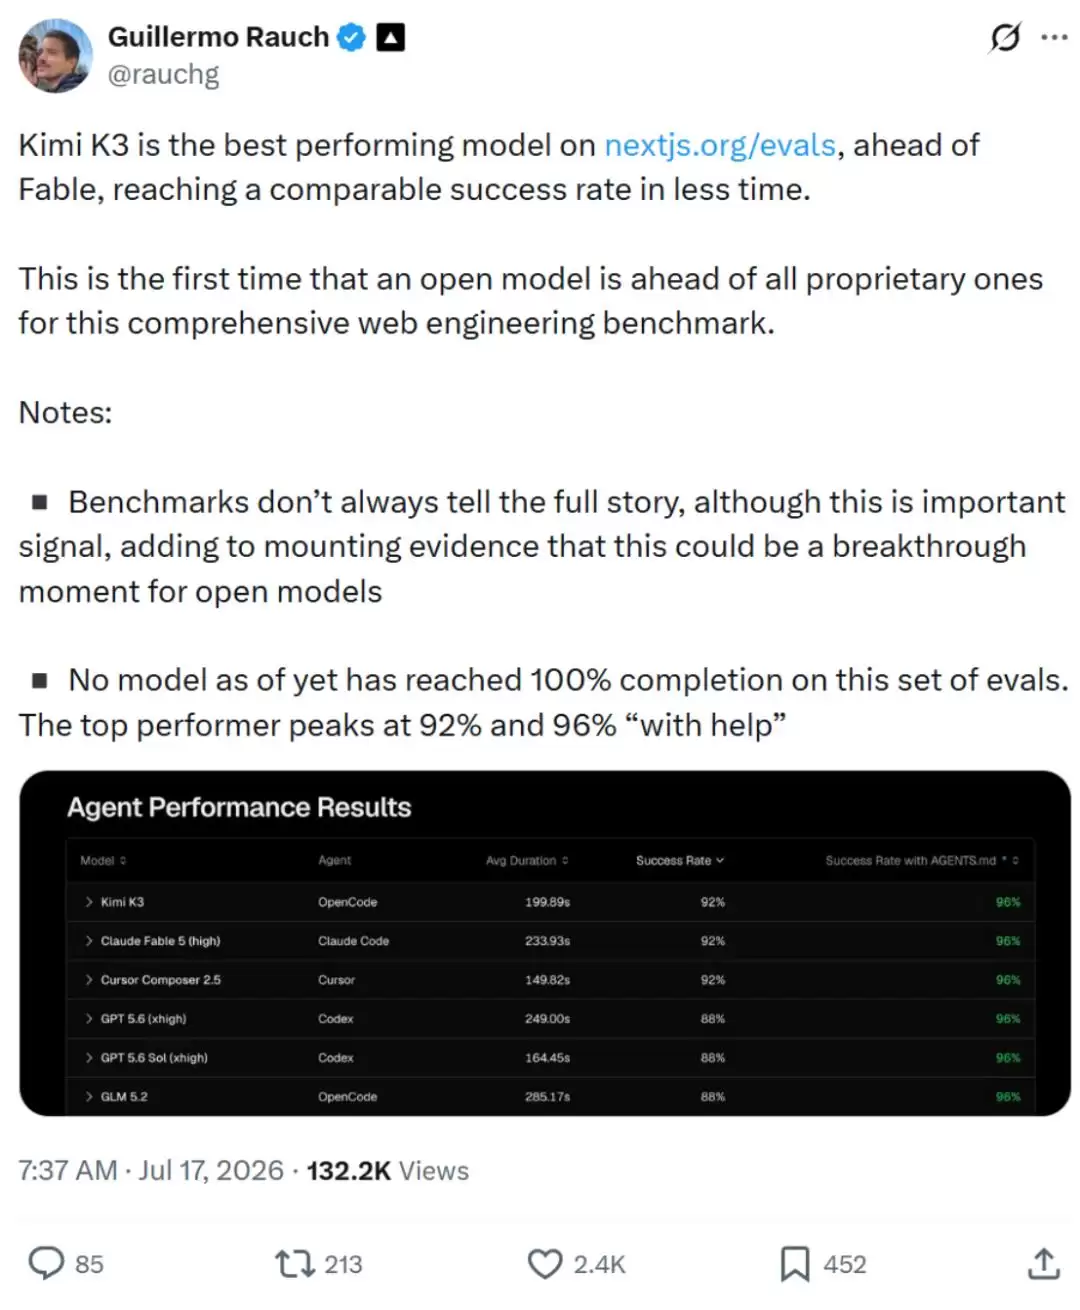Image resolution: width=1080 pixels, height=1310 pixels.
Task: Expand the GLM 5.2 row chevron
Action: [x=89, y=1097]
